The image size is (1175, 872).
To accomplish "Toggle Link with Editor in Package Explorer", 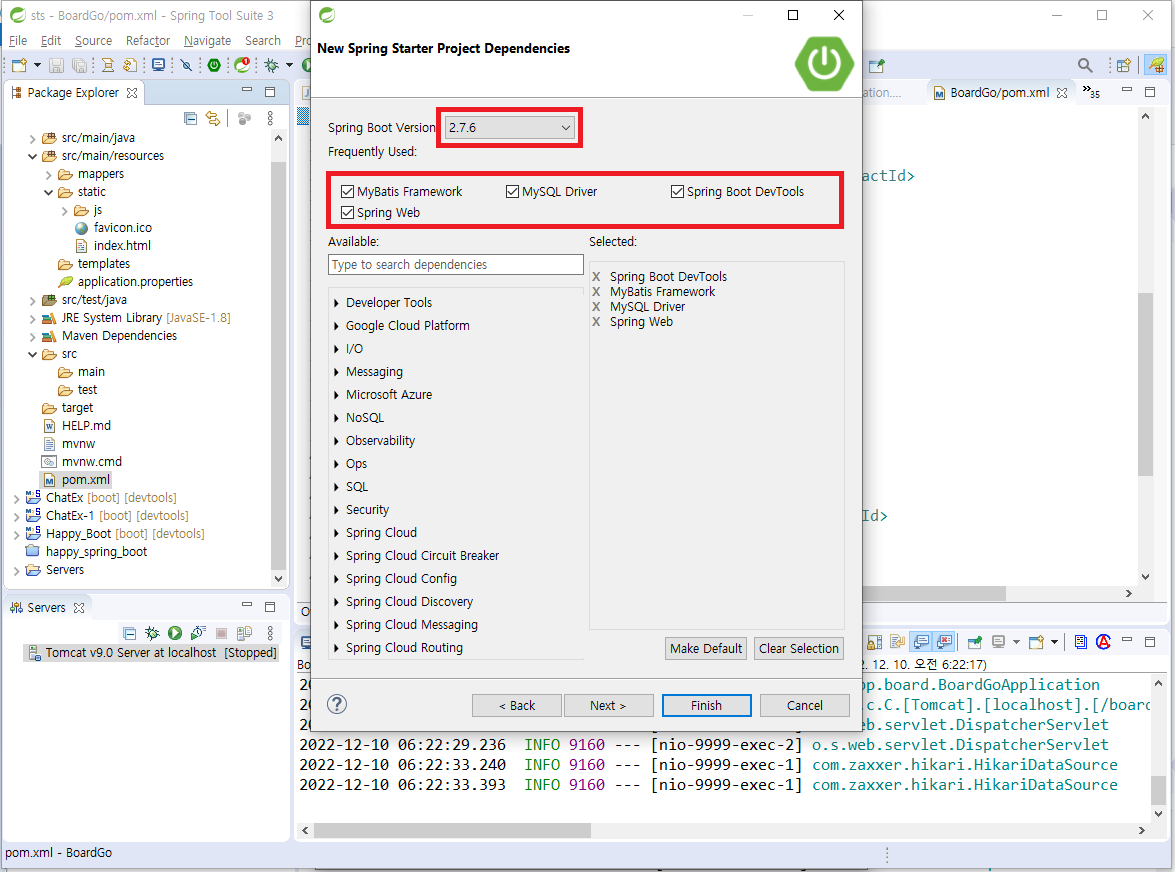I will click(214, 118).
